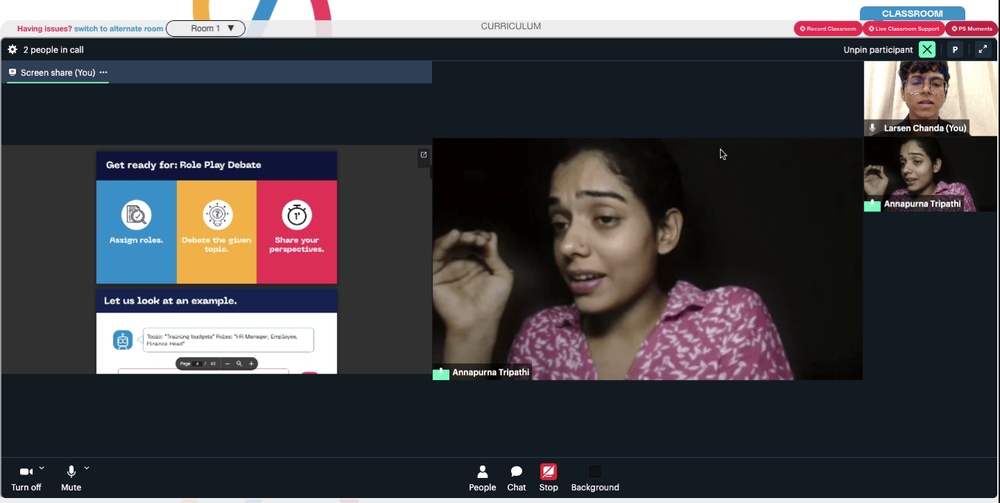Enter fullscreen with expand arrows icon
The height and width of the screenshot is (503, 1000).
pos(983,50)
